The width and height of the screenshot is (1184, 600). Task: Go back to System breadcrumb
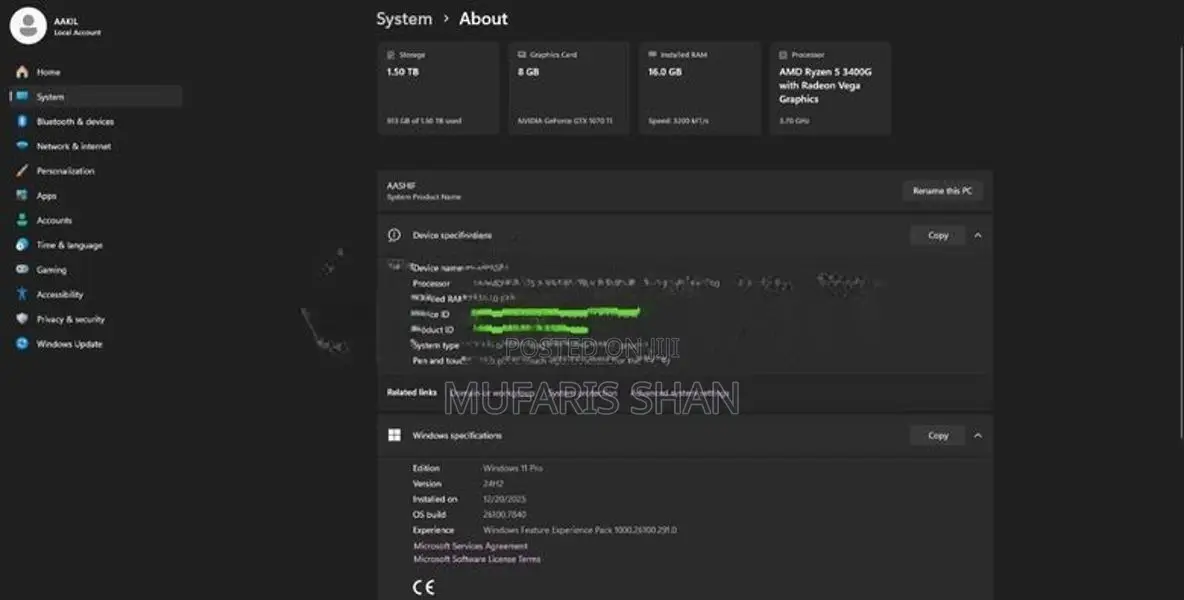[404, 19]
